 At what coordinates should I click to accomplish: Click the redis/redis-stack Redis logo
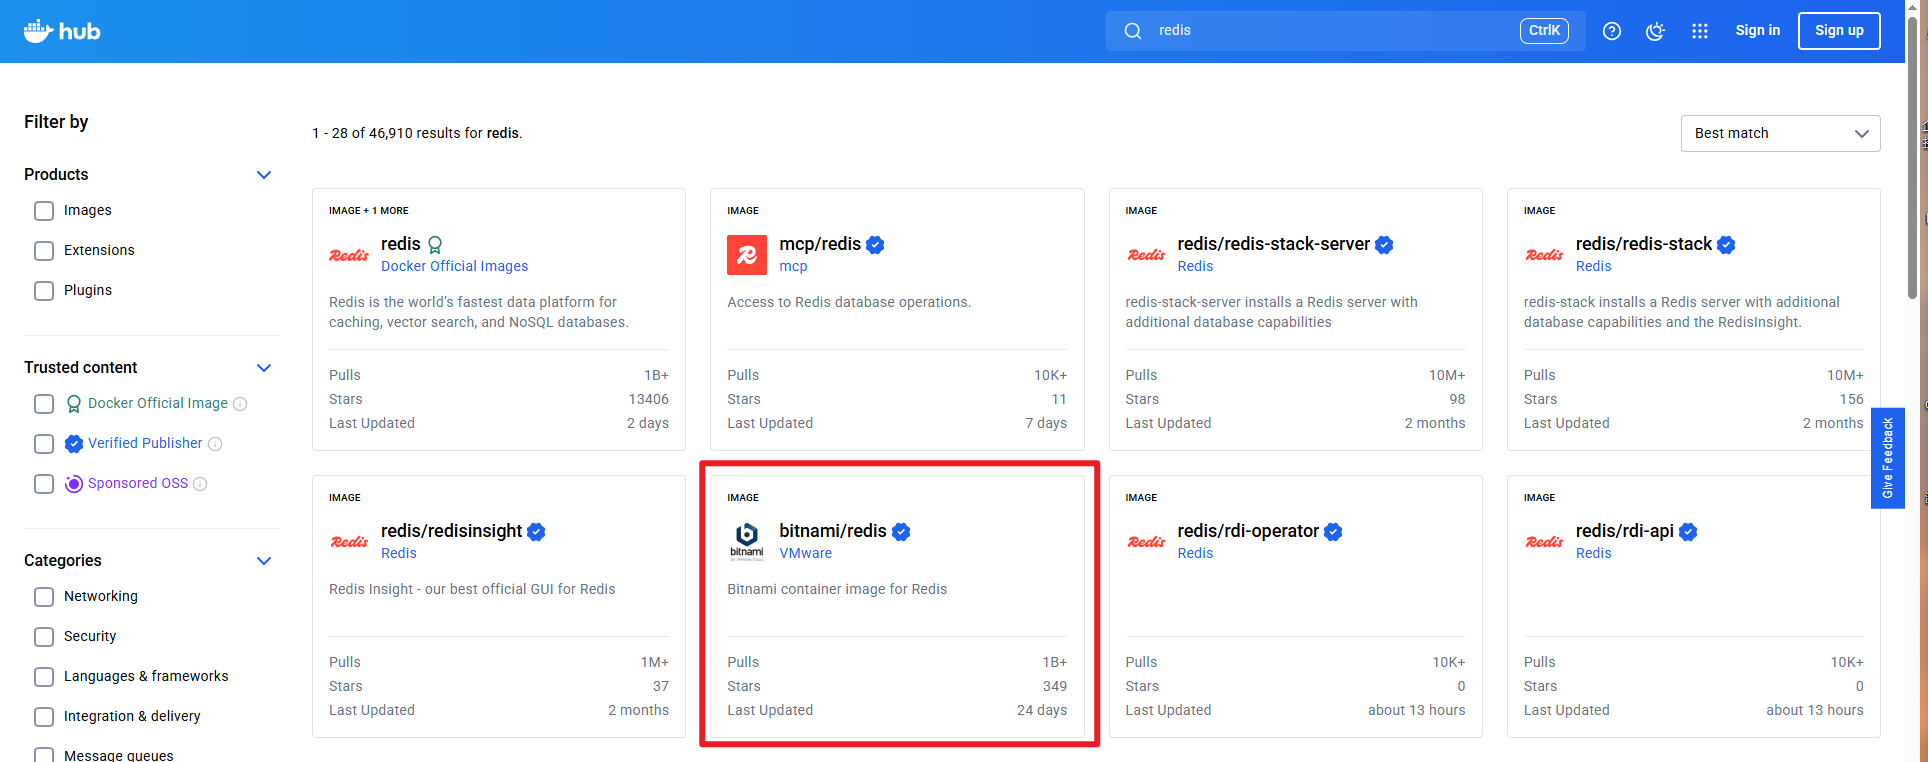tap(1544, 255)
